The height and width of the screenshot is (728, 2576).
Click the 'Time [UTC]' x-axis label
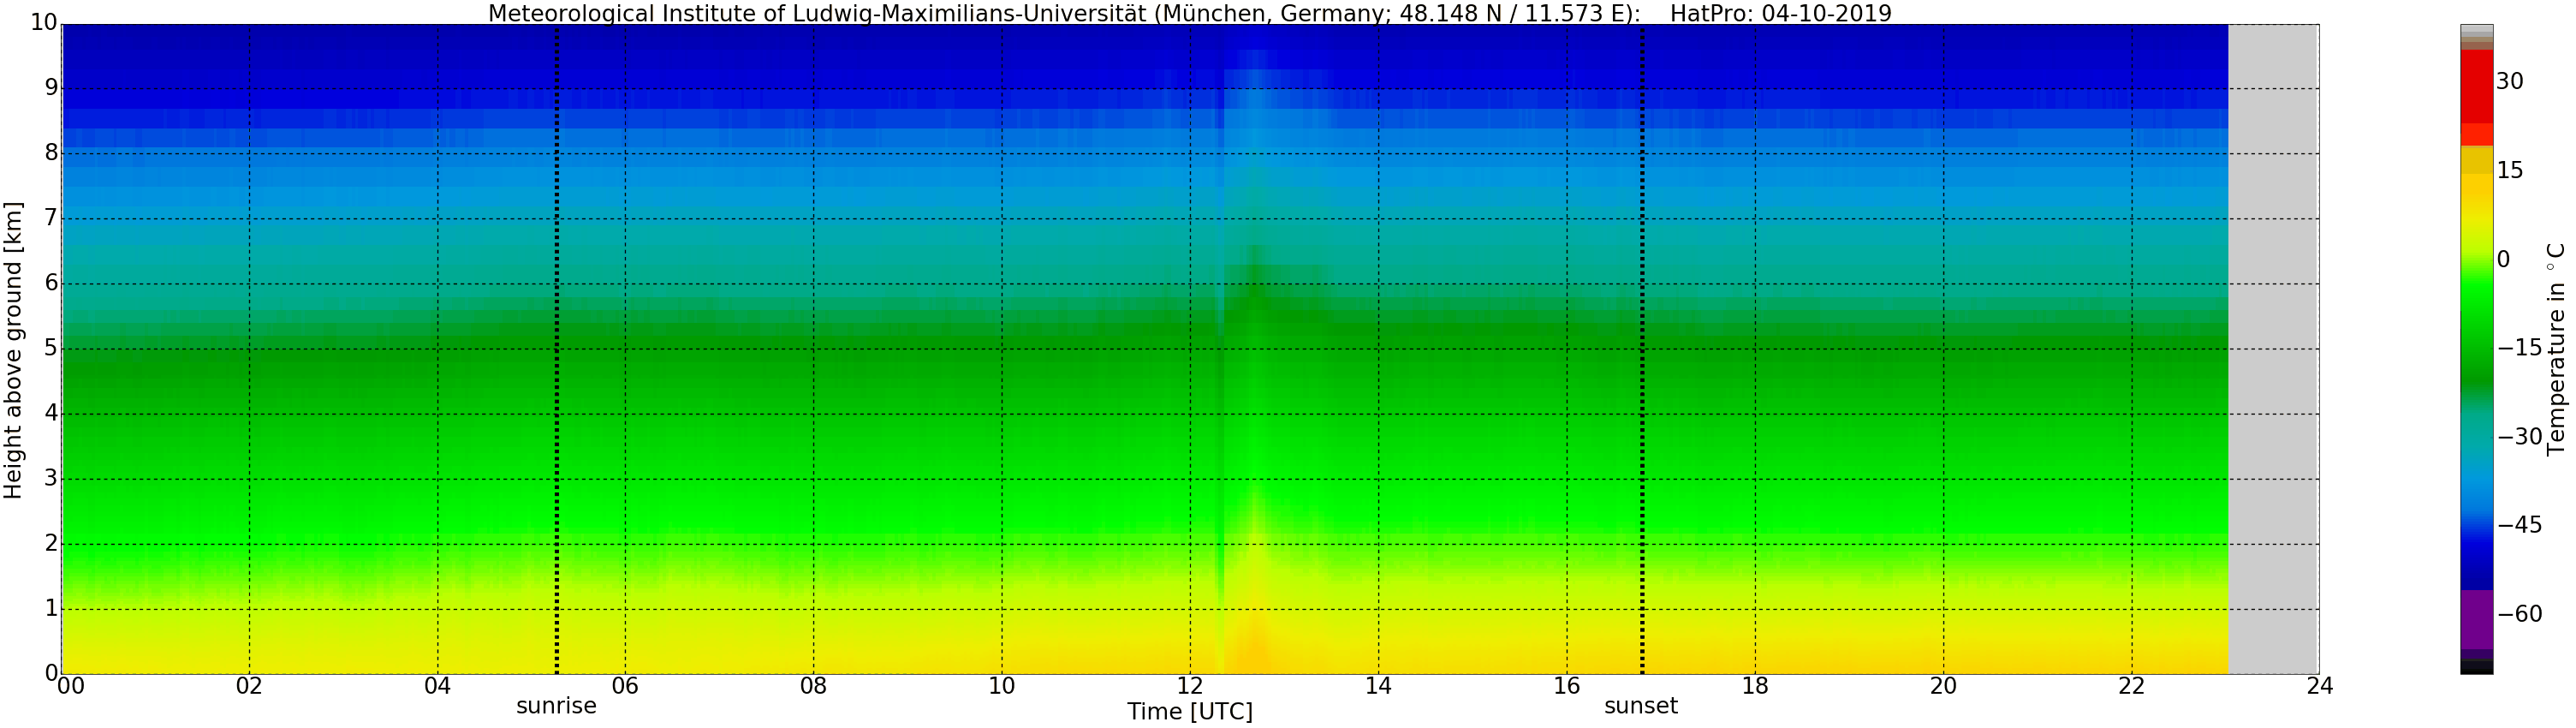1189,712
